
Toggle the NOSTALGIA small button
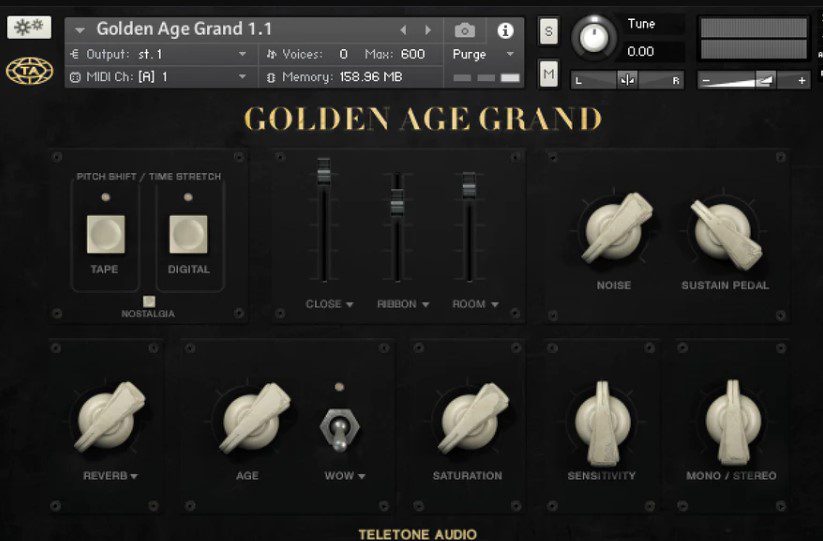point(149,301)
